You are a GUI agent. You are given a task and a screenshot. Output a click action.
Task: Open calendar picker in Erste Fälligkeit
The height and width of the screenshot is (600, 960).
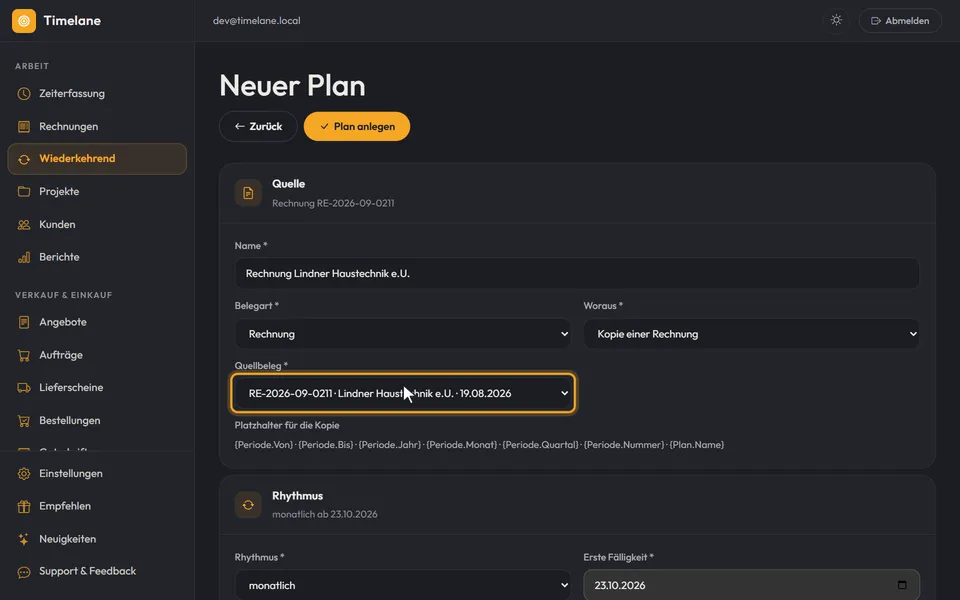pos(902,585)
